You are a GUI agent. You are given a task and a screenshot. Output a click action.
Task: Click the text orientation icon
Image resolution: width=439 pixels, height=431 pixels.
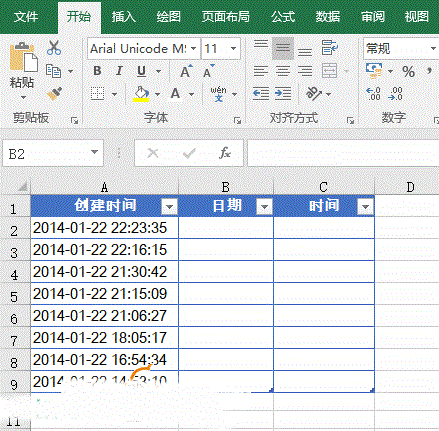(314, 94)
